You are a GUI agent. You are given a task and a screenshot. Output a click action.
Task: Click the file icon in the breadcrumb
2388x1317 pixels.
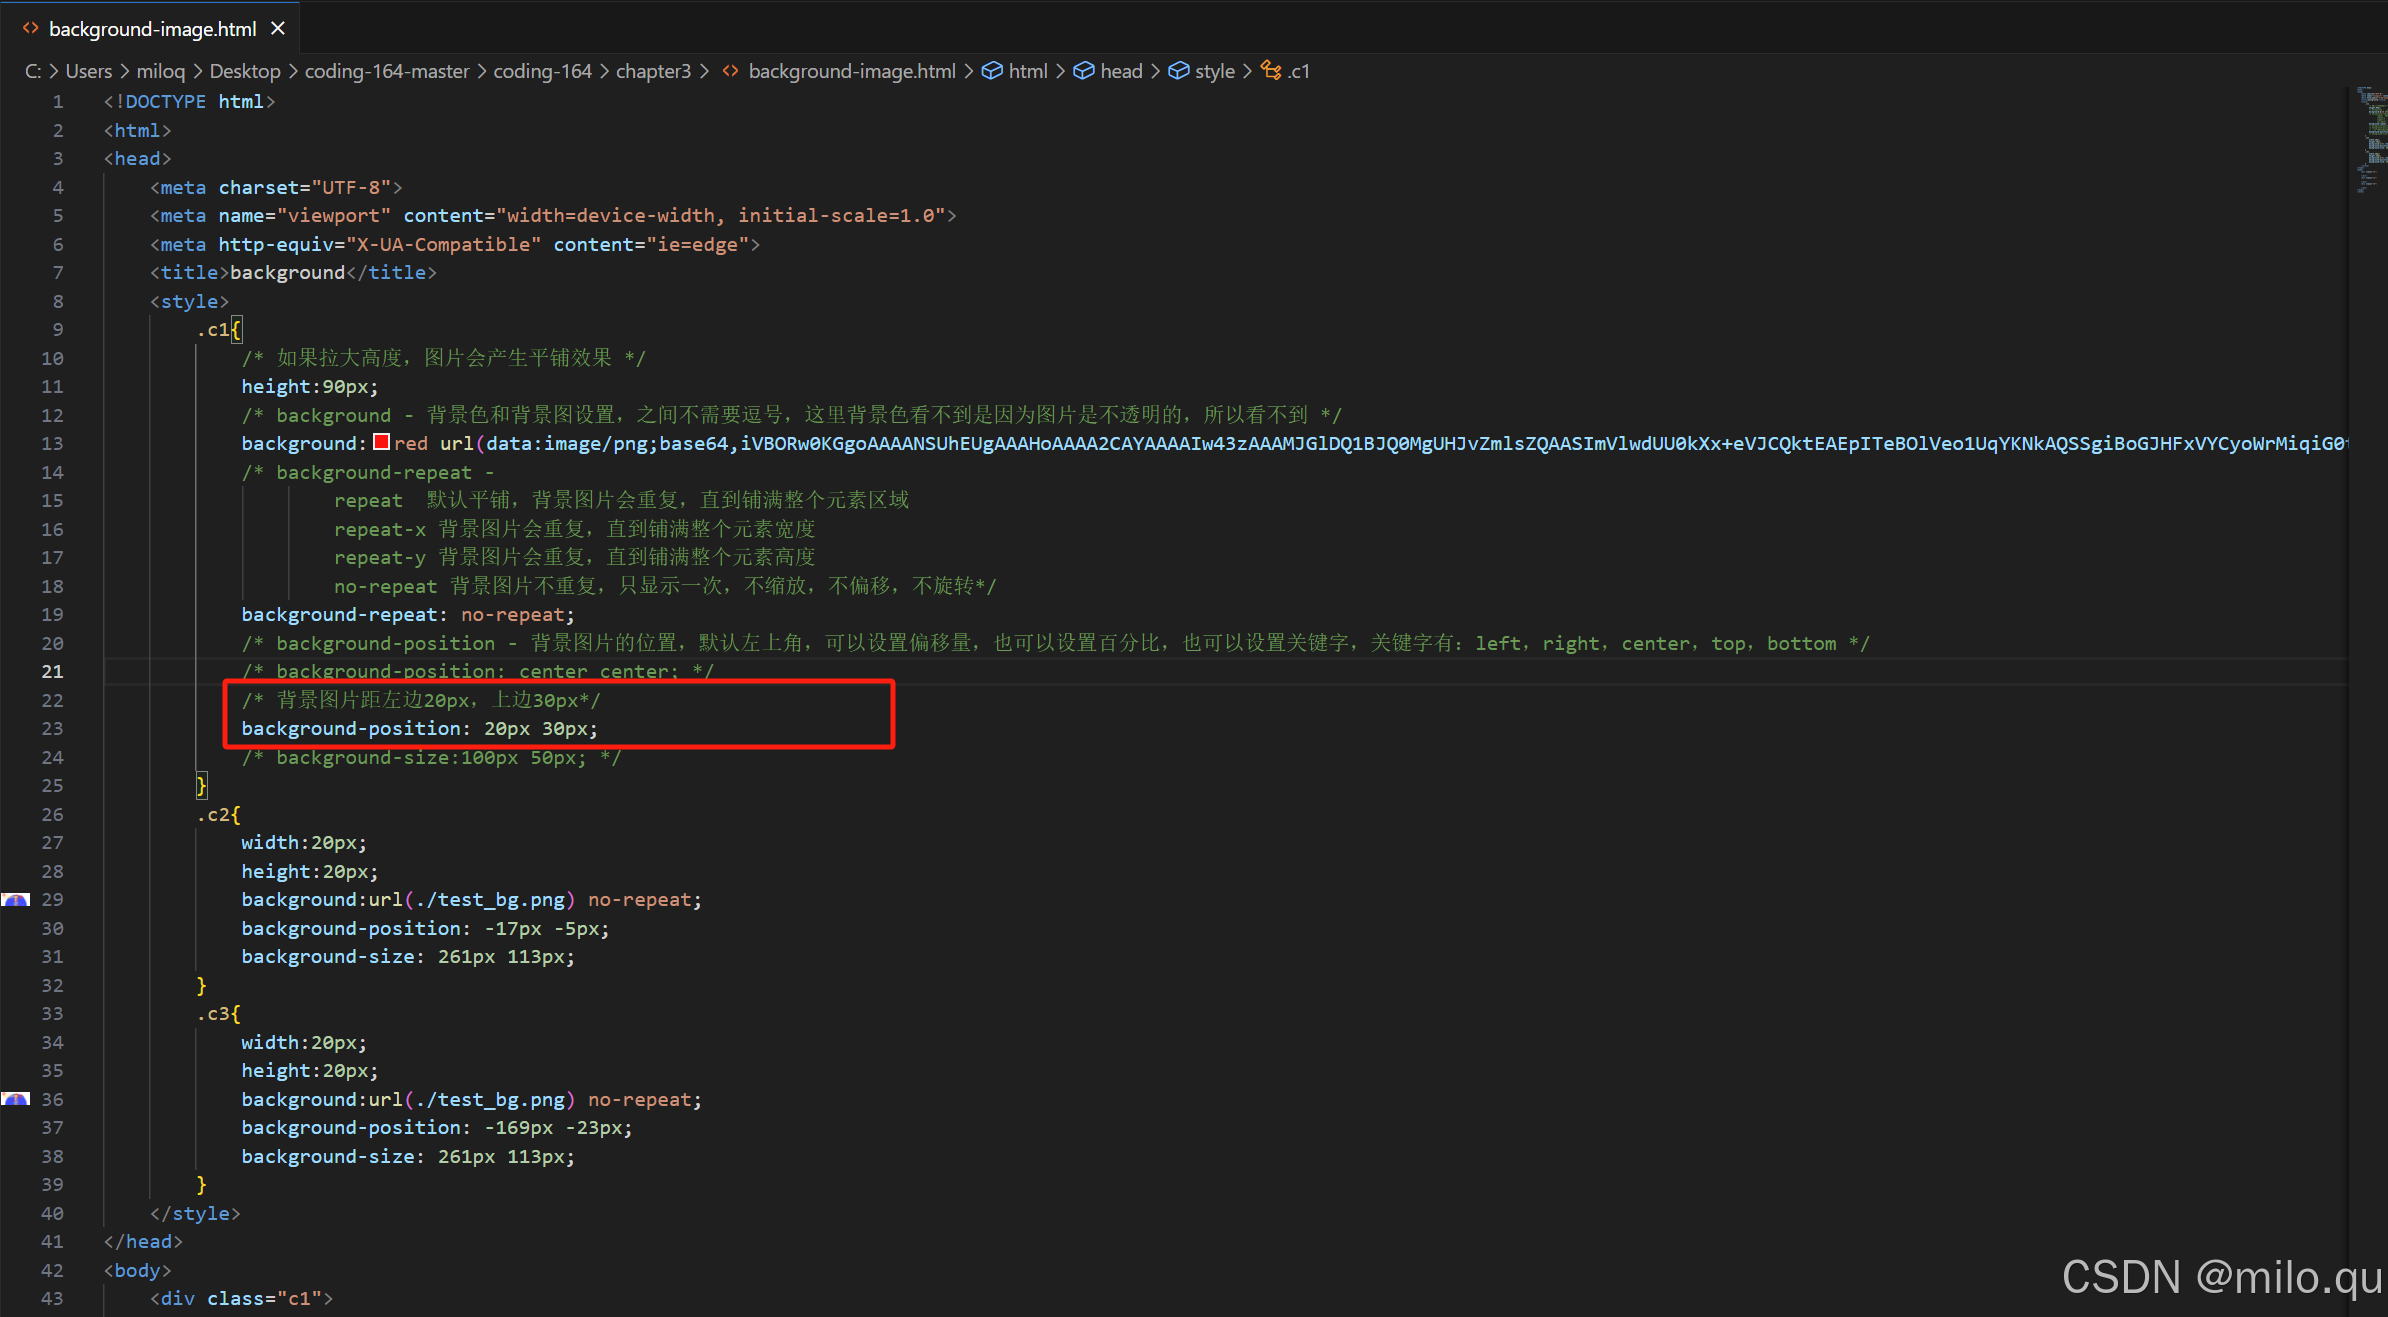click(731, 71)
